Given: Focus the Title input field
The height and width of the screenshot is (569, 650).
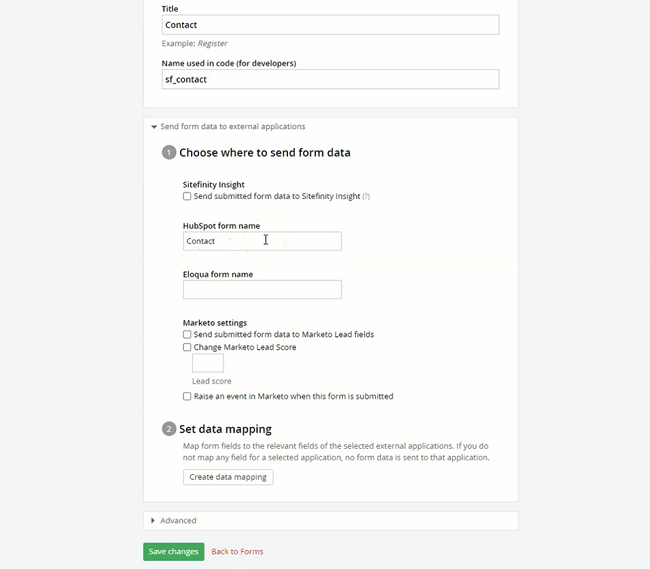Looking at the screenshot, I should coord(330,25).
